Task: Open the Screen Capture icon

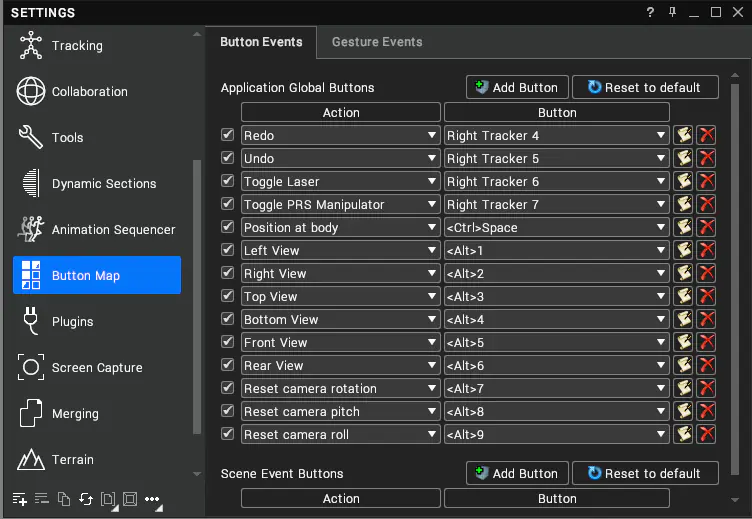Action: point(31,367)
